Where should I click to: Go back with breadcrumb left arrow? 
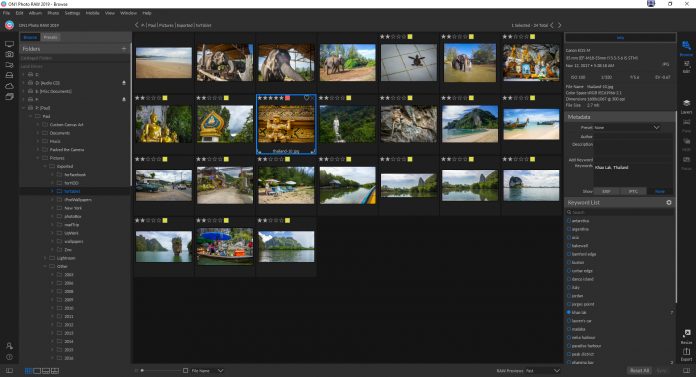pos(136,25)
